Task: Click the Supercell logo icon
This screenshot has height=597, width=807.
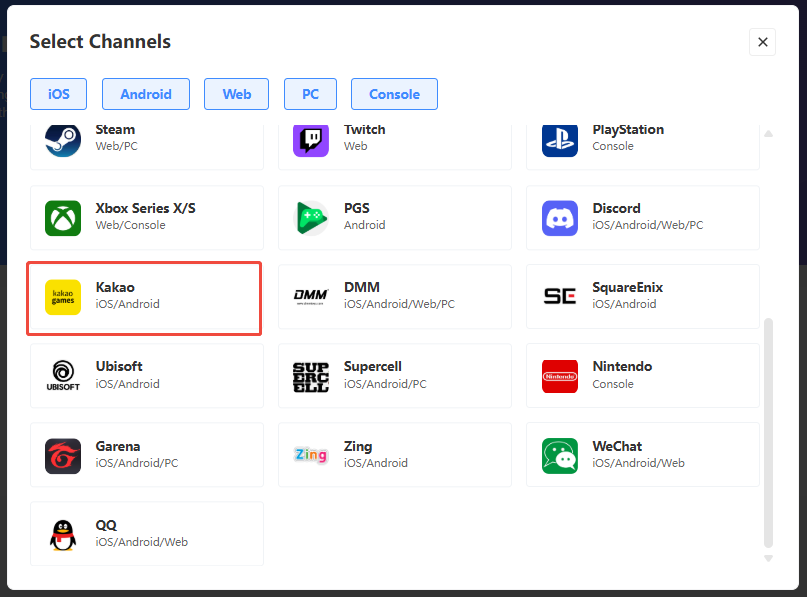Action: [x=311, y=377]
